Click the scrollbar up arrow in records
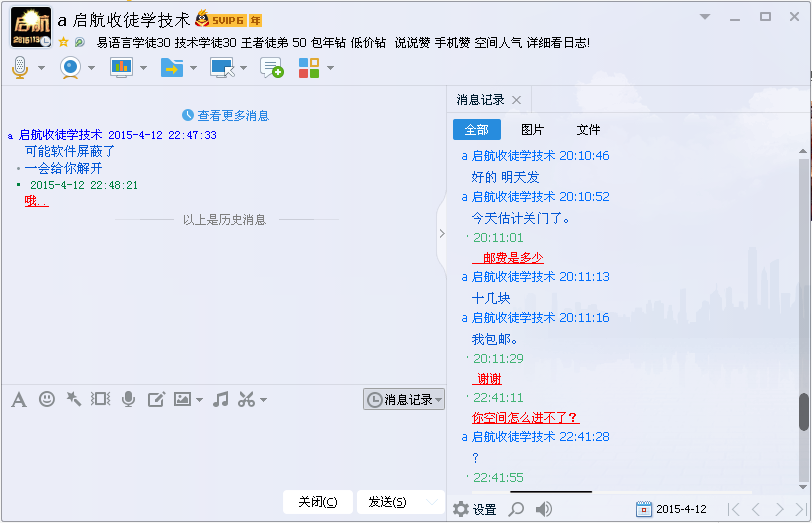 click(x=803, y=151)
